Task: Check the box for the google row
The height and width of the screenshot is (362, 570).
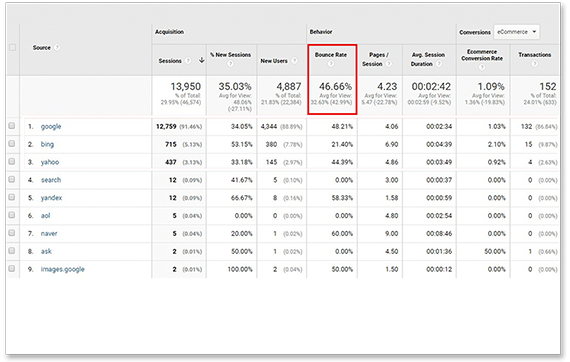Action: pos(12,126)
